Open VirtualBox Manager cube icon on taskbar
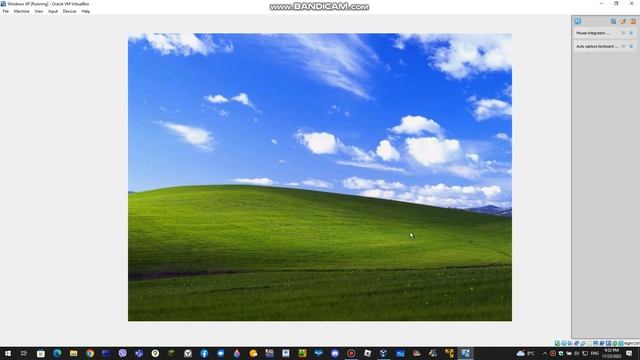The width and height of the screenshot is (640, 360). pos(384,353)
